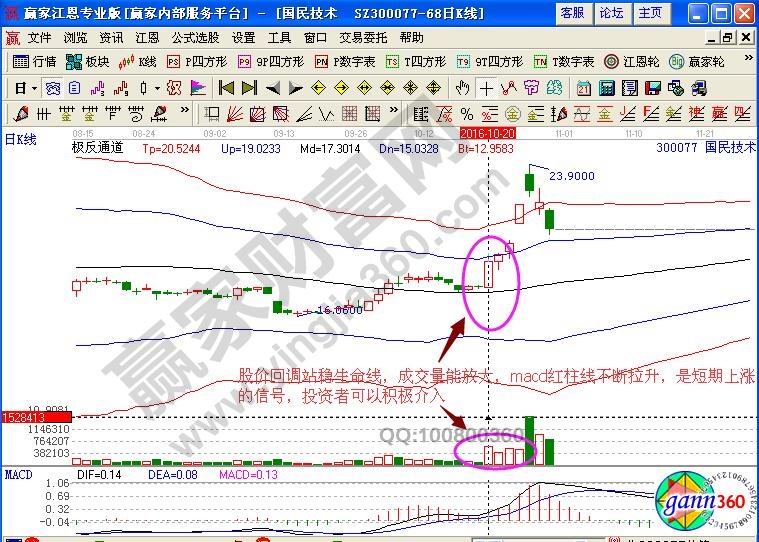Click the 客服 customer service button
The image size is (759, 542).
click(x=572, y=13)
